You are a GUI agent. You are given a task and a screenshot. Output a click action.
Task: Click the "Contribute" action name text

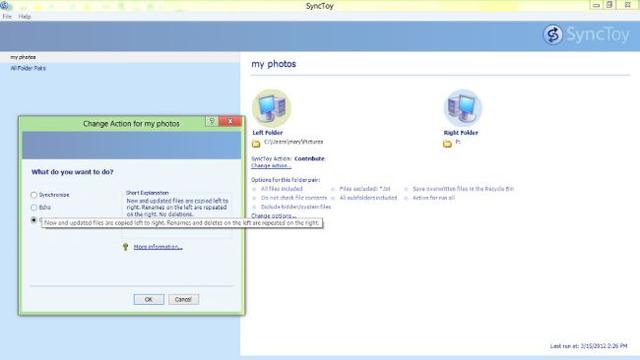(309, 159)
